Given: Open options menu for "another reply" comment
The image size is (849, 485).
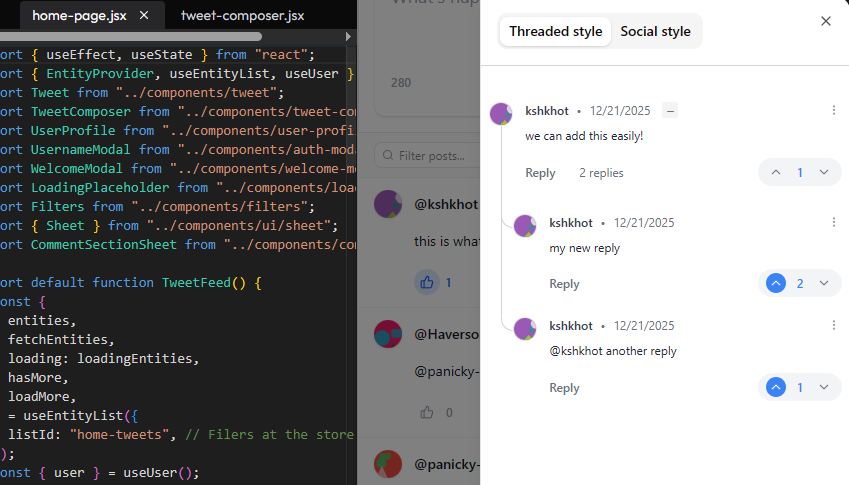Looking at the screenshot, I should point(833,325).
